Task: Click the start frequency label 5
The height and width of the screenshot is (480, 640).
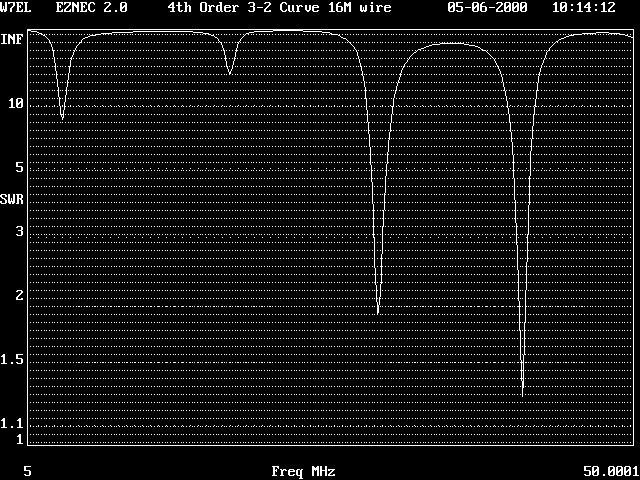Action: pyautogui.click(x=27, y=472)
